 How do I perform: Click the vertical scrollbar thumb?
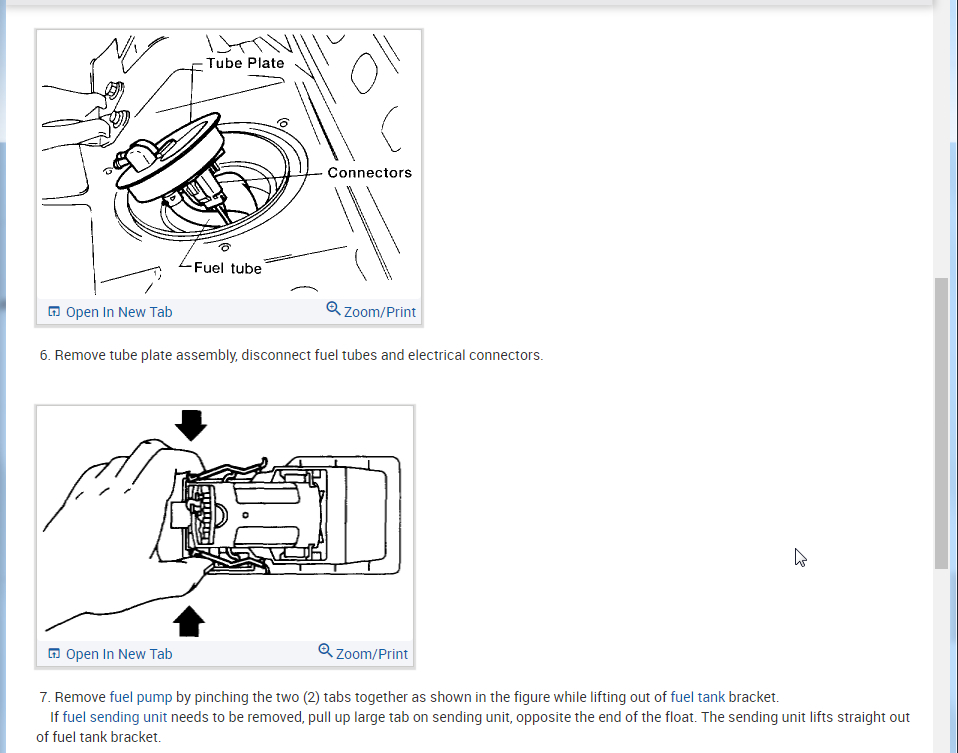pos(941,424)
